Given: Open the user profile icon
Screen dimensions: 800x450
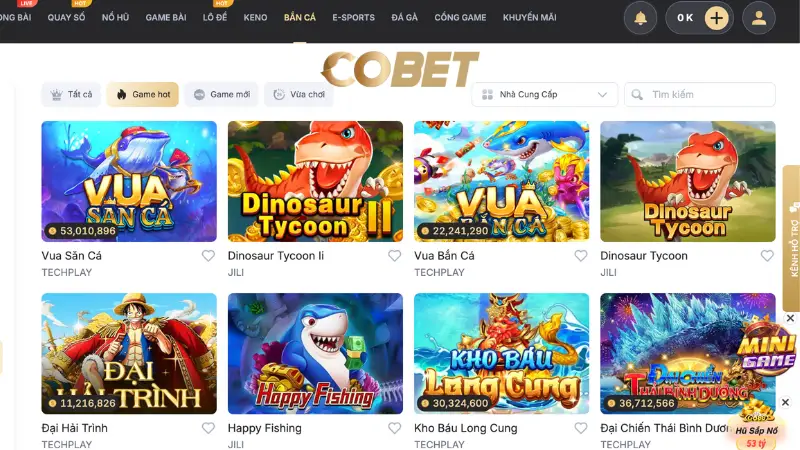Looking at the screenshot, I should (x=759, y=18).
